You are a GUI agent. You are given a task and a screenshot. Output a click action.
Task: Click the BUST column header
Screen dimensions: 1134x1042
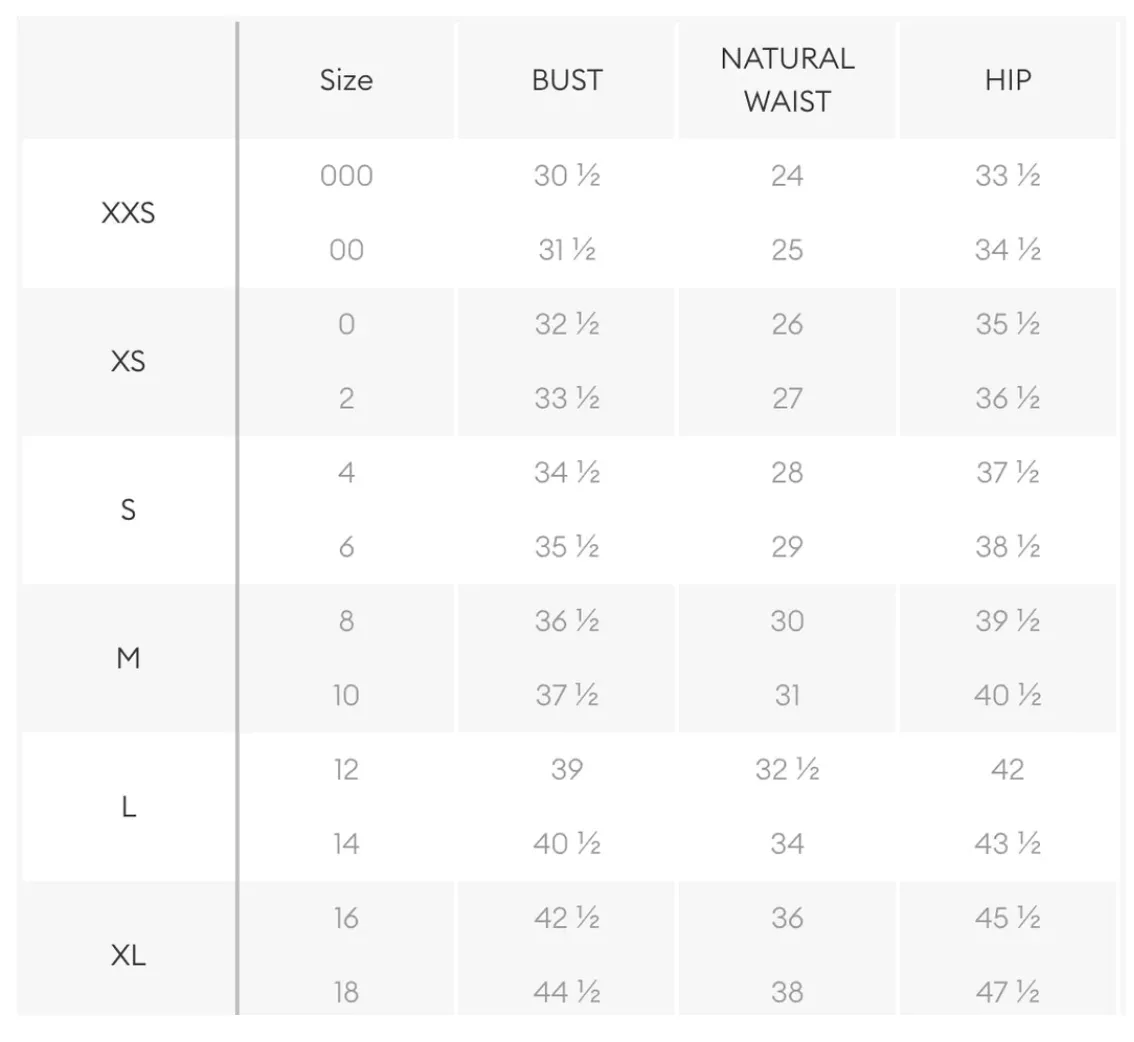click(x=567, y=80)
